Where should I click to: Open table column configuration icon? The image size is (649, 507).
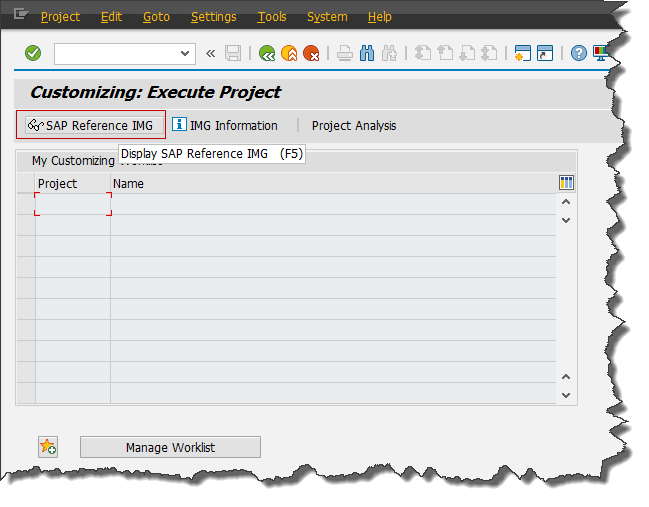pos(566,183)
